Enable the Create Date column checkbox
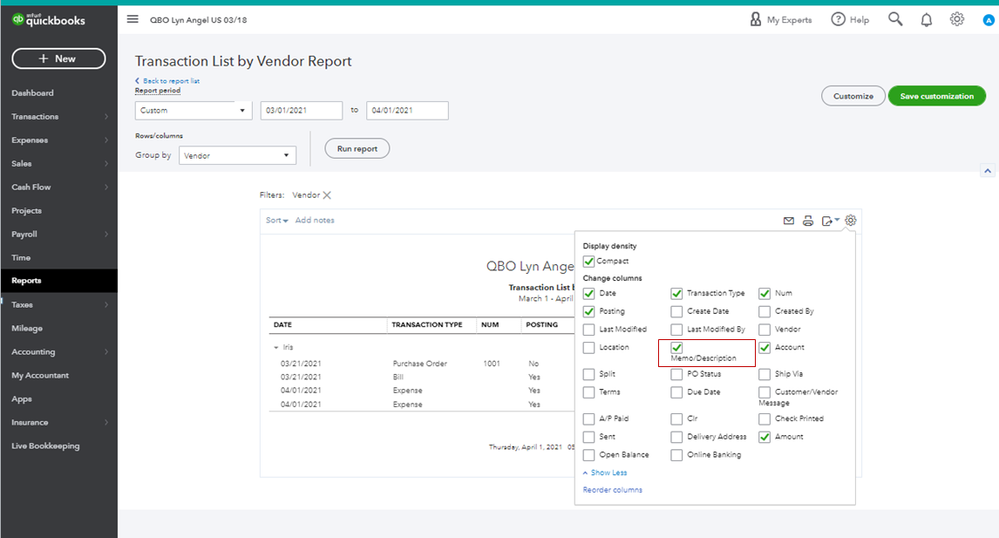999x538 pixels. (x=677, y=311)
